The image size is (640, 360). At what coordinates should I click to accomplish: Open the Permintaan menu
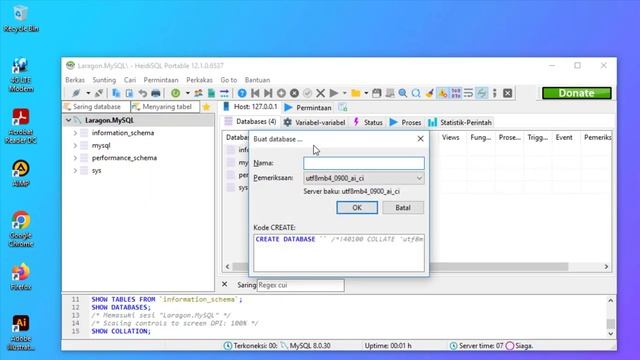tap(161, 80)
